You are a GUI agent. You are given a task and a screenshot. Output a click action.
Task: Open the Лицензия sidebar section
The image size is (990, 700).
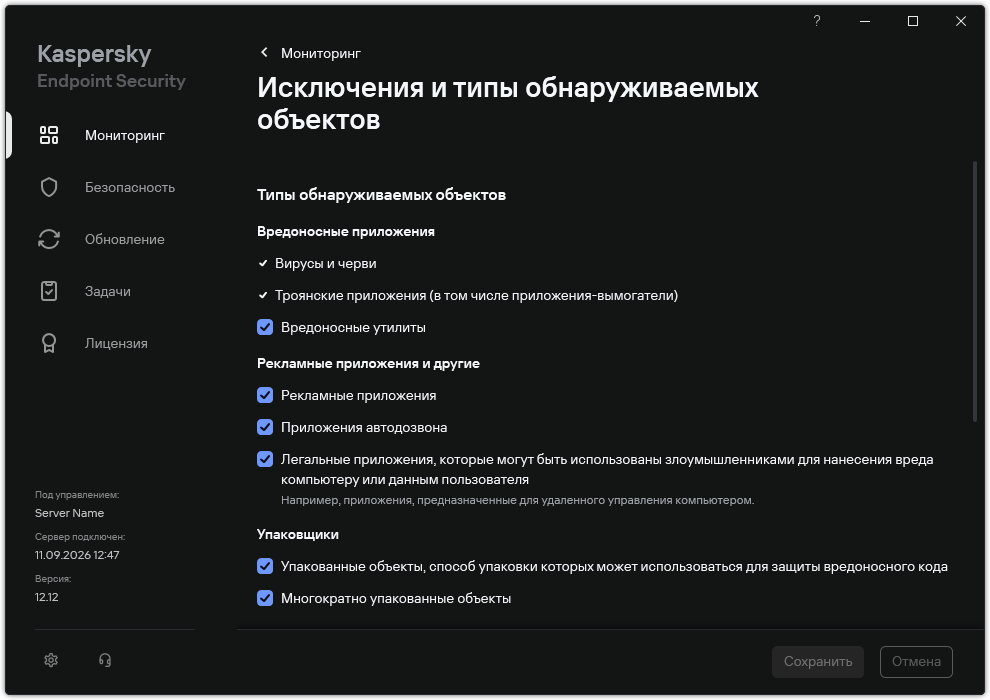(116, 343)
